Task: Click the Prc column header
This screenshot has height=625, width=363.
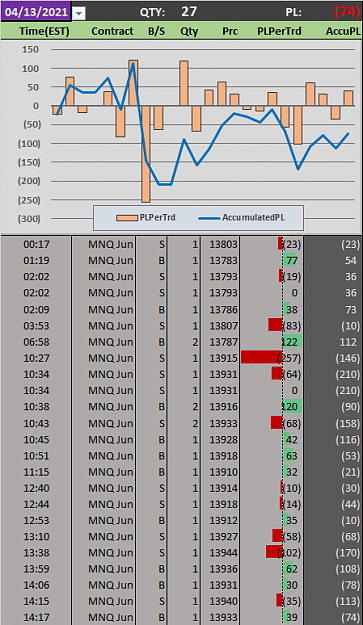Action: coord(230,31)
